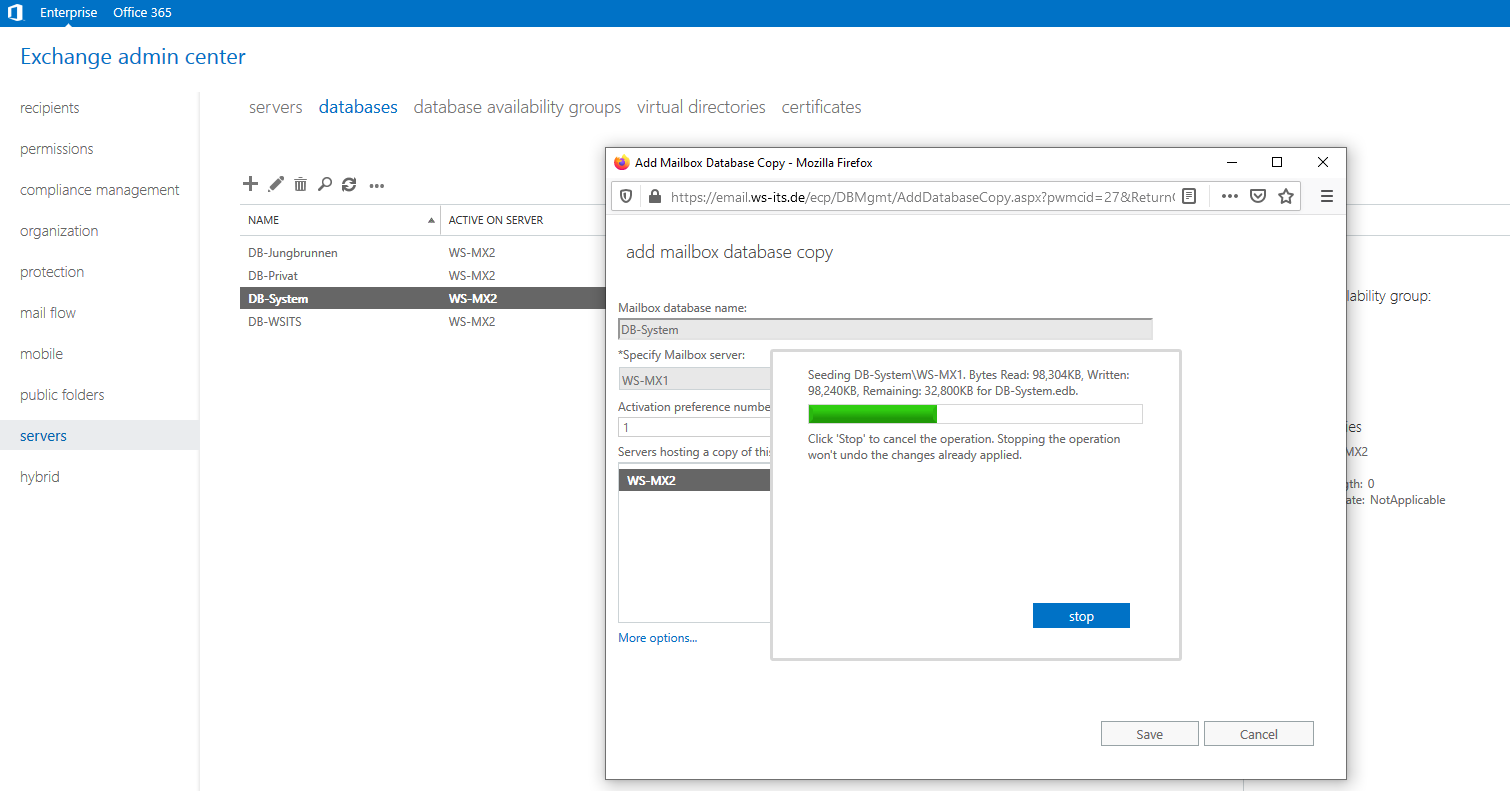1510x791 pixels.
Task: Click the Office logo icon in header
Action: [15, 13]
